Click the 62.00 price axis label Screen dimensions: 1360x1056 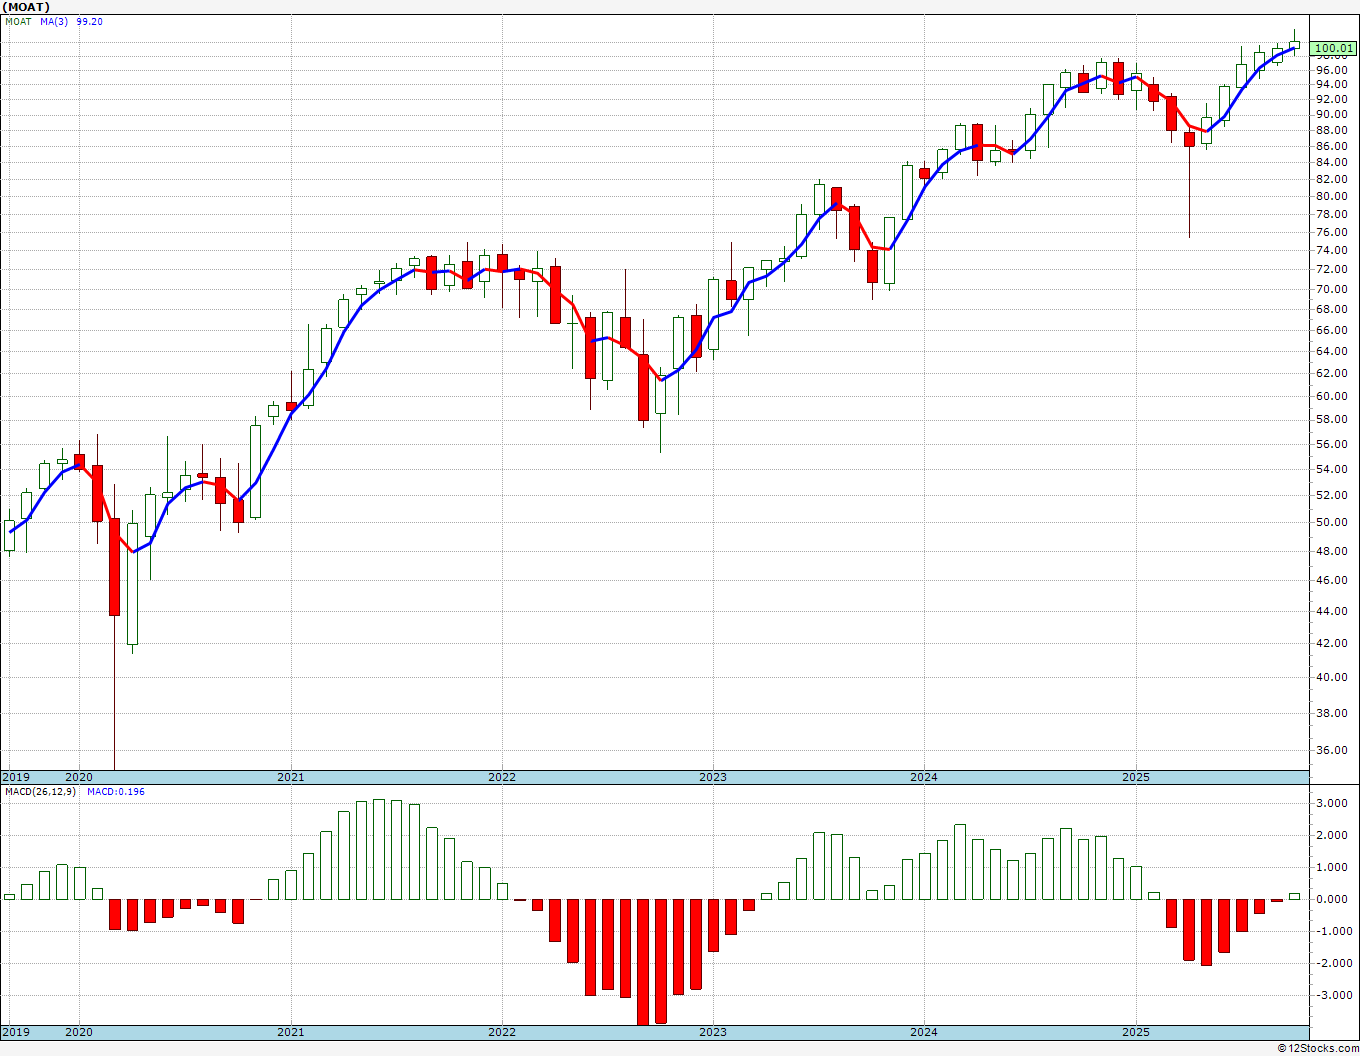(x=1330, y=374)
